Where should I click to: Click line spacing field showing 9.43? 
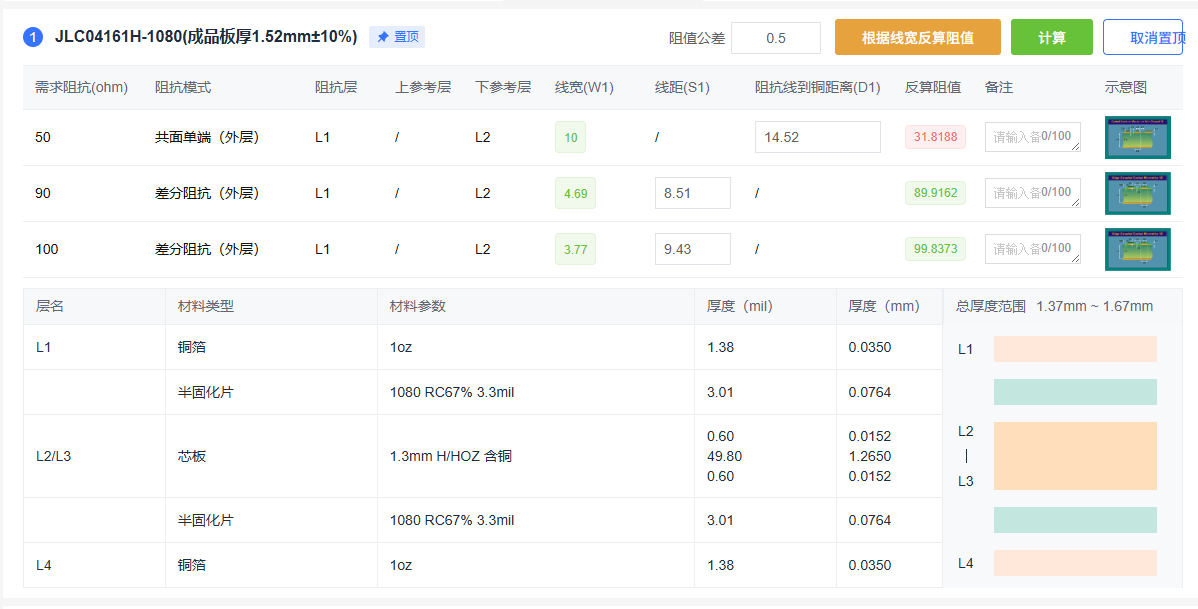pyautogui.click(x=692, y=249)
